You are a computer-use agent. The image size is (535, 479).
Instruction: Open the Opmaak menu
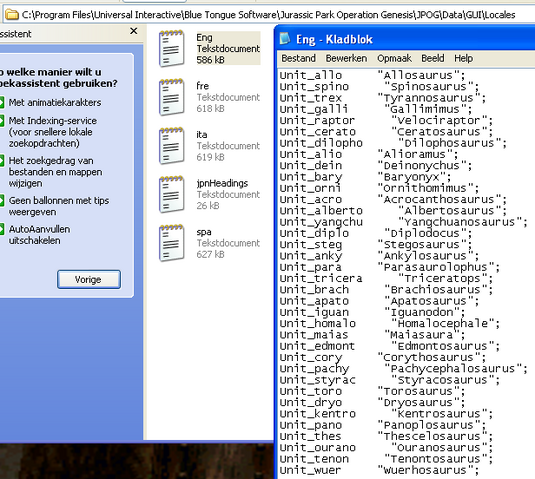click(x=394, y=58)
